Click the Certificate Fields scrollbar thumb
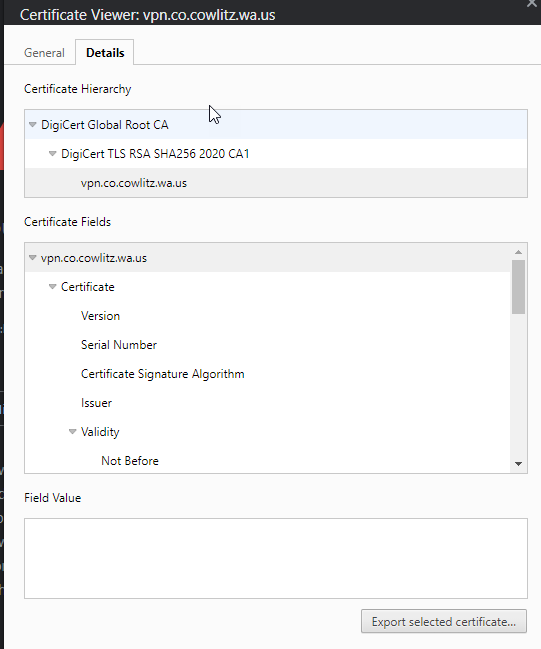Screen dimensions: 541x649 point(518,287)
